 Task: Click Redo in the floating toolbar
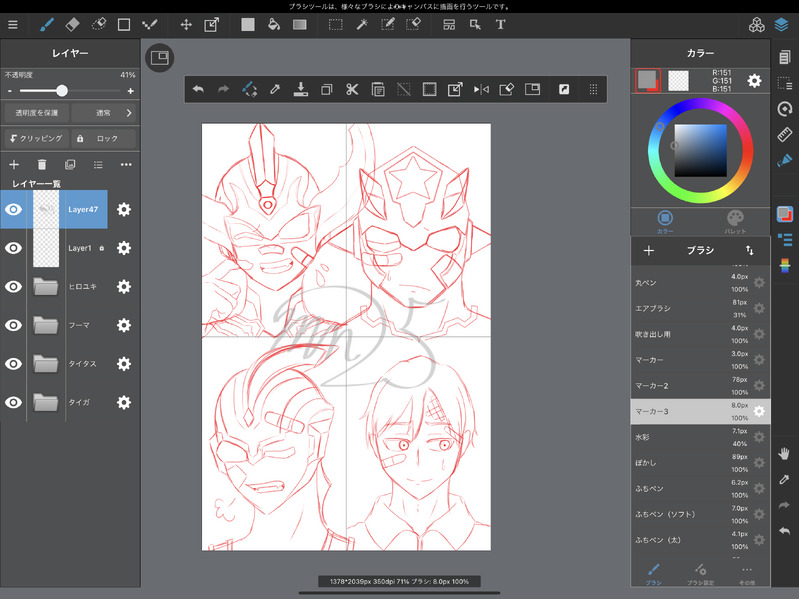[223, 90]
